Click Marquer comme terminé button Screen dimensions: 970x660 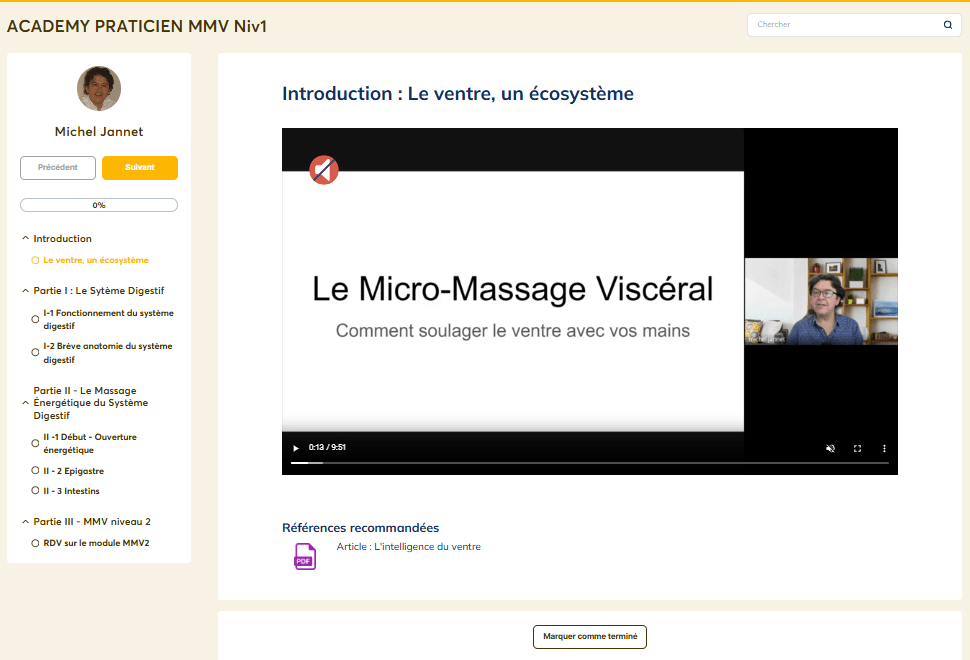pyautogui.click(x=590, y=636)
